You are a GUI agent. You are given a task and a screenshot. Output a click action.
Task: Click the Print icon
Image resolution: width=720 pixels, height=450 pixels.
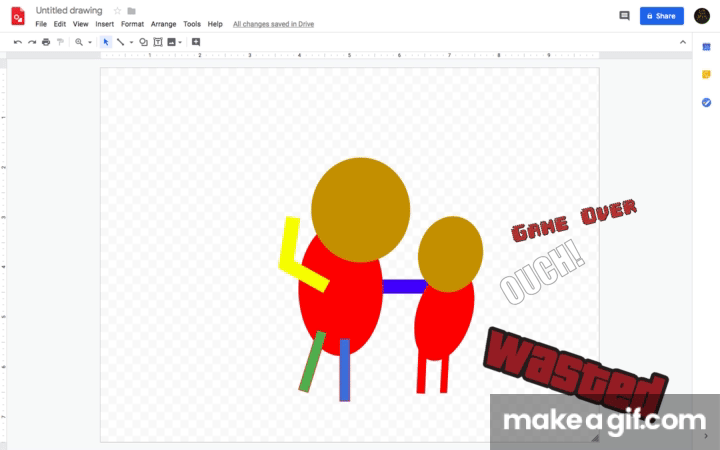pos(46,42)
